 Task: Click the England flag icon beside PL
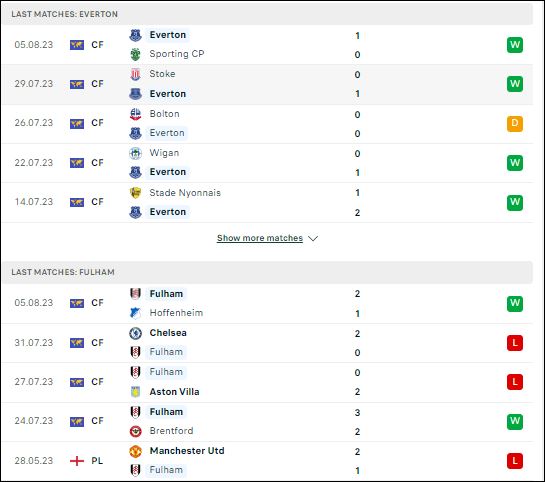click(x=77, y=461)
